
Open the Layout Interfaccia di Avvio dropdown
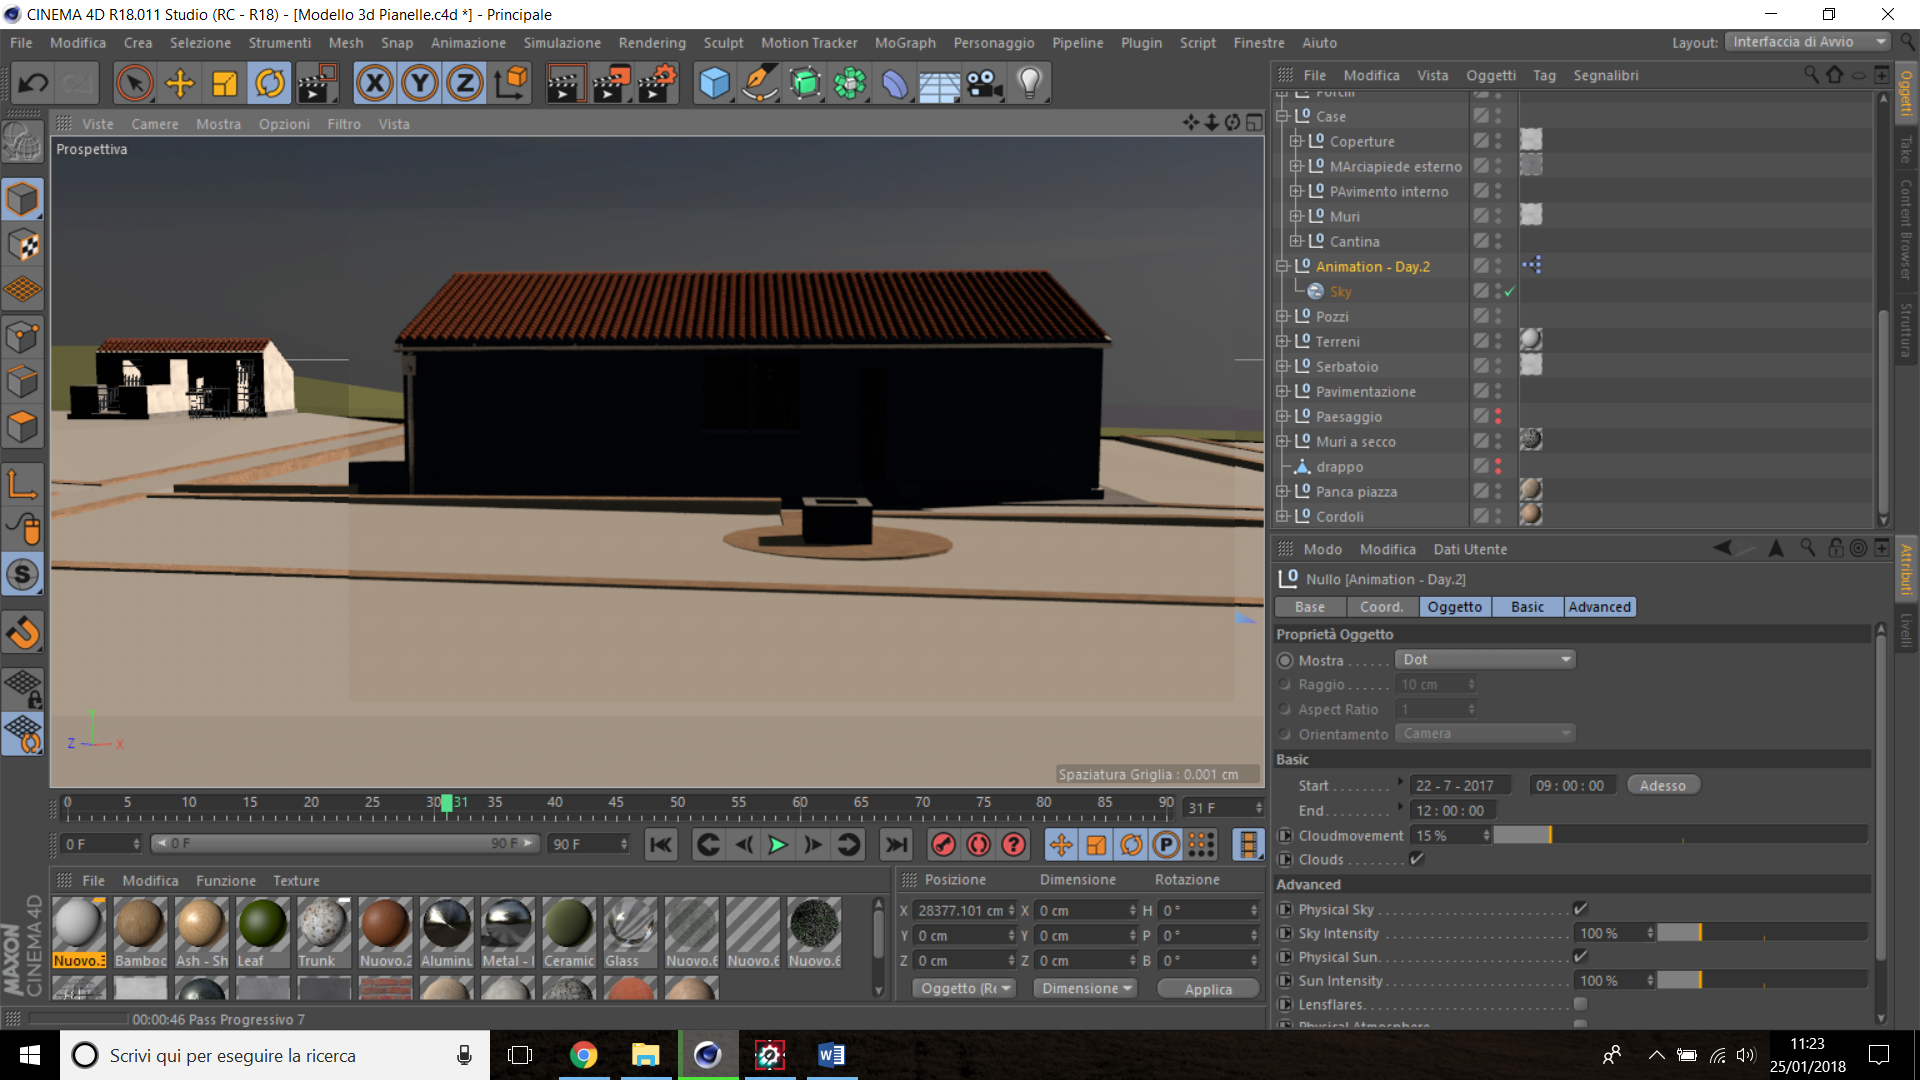(x=1808, y=42)
